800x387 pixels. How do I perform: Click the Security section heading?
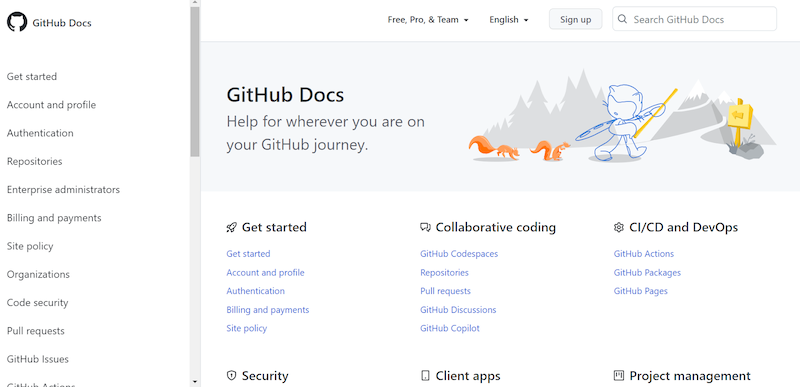(x=265, y=376)
